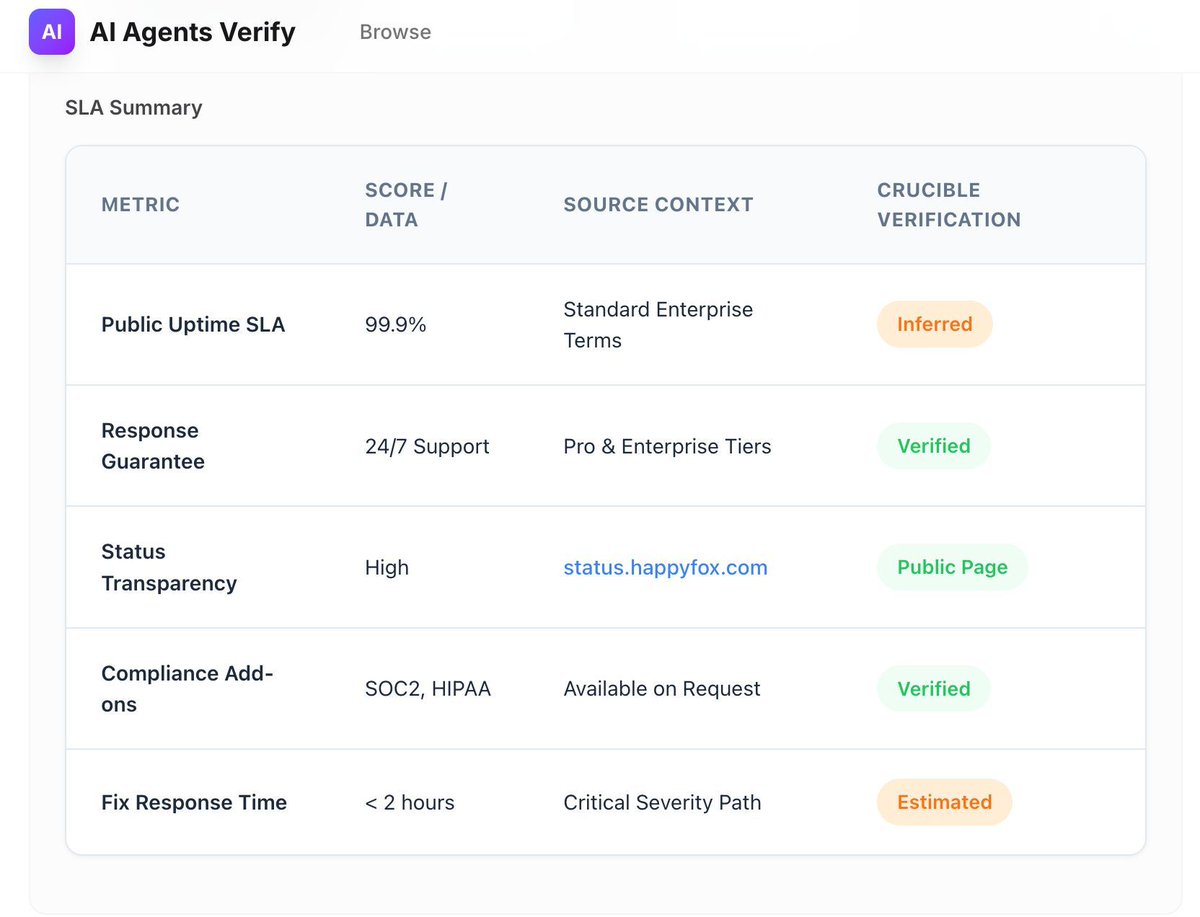Select the Metric column header
Viewport: 1200px width, 917px height.
click(141, 205)
